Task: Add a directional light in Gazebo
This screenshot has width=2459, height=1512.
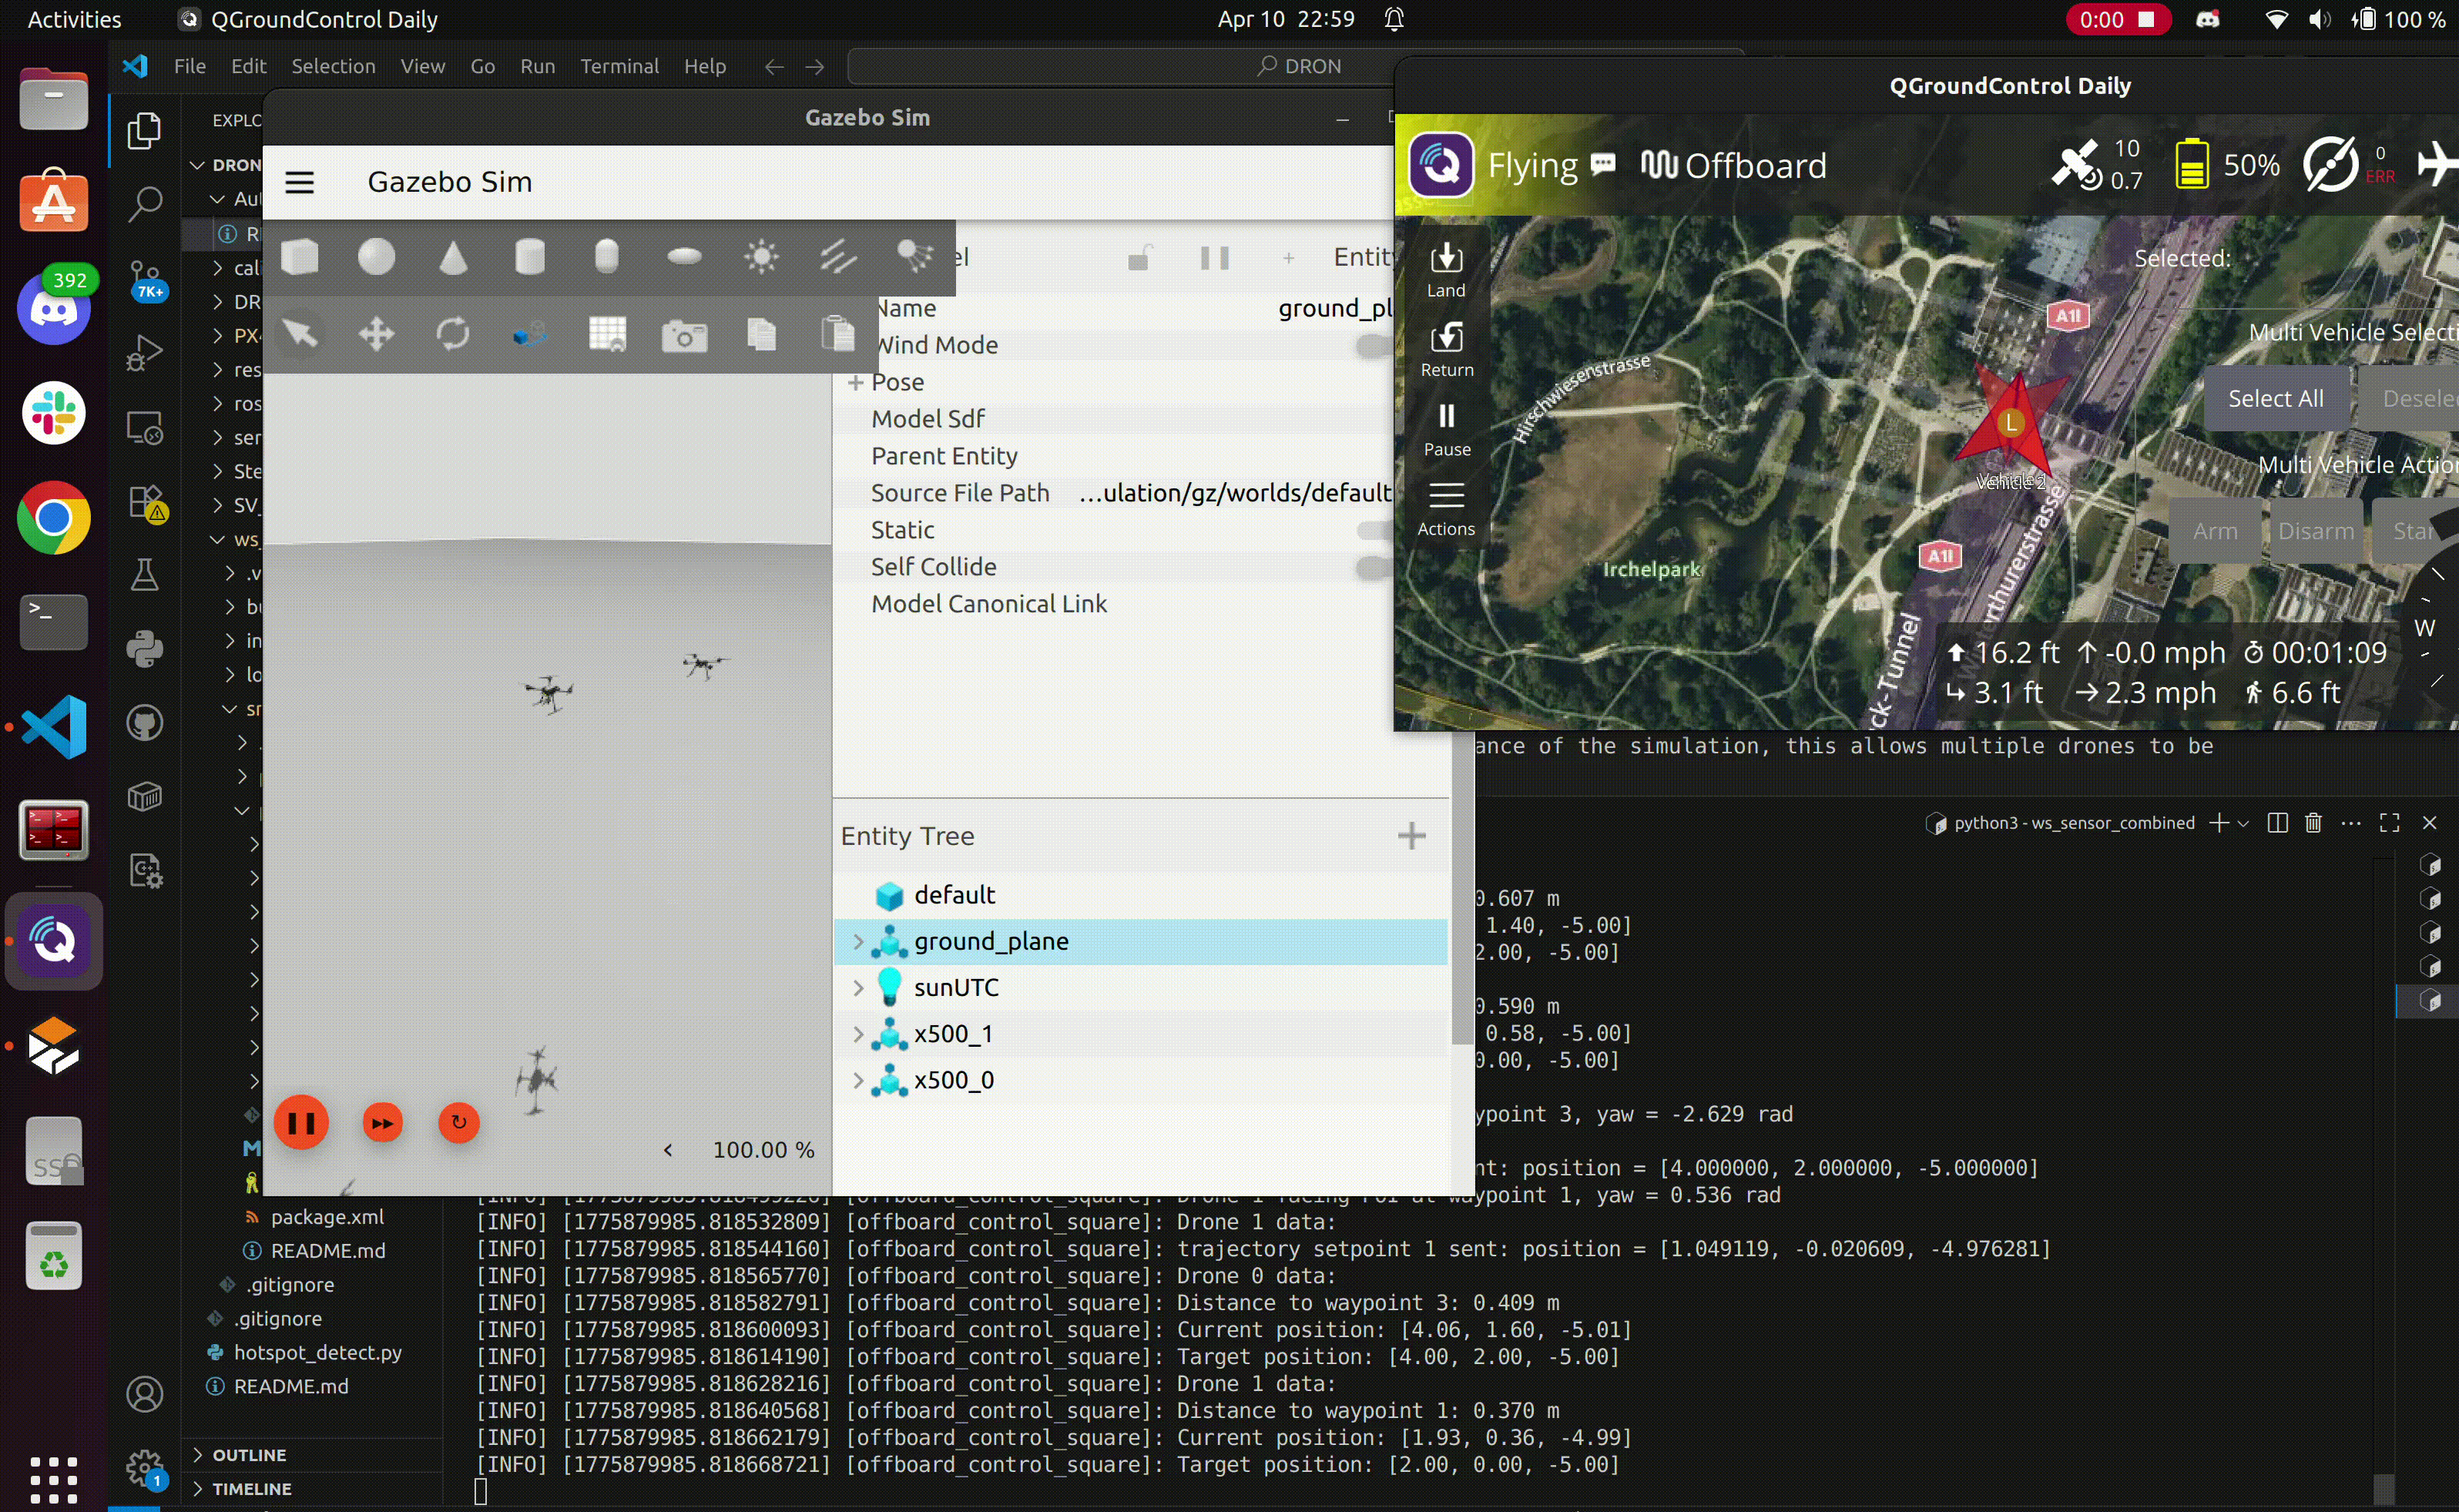Action: click(x=838, y=257)
